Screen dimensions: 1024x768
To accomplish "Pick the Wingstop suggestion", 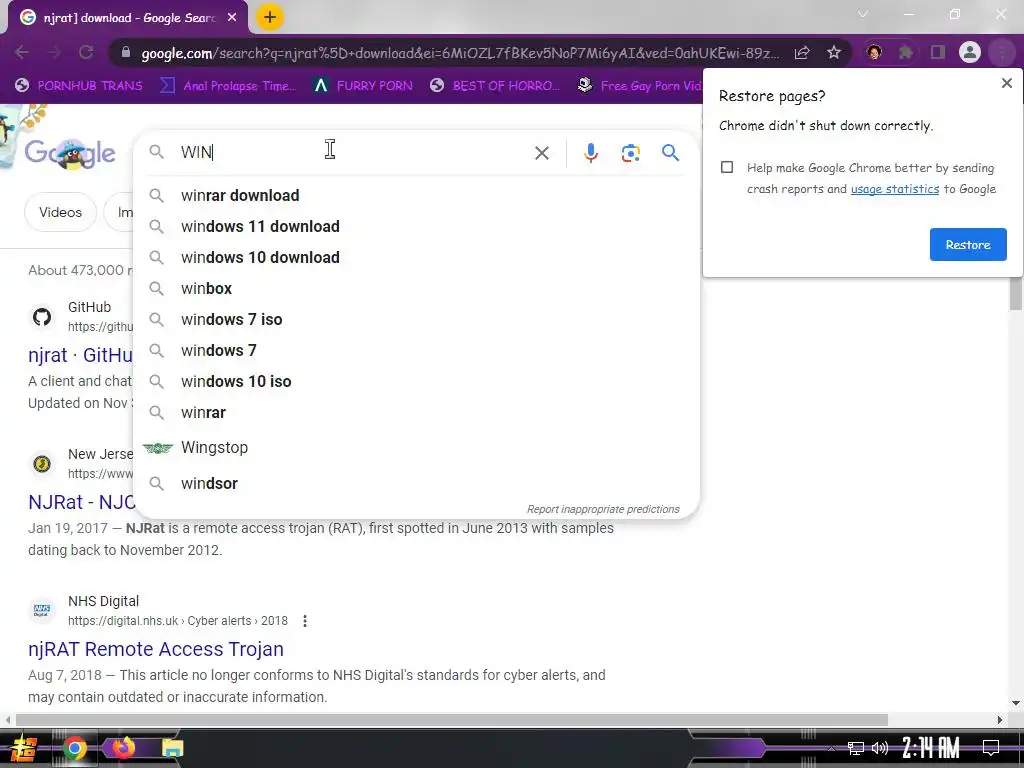I will coord(416,447).
